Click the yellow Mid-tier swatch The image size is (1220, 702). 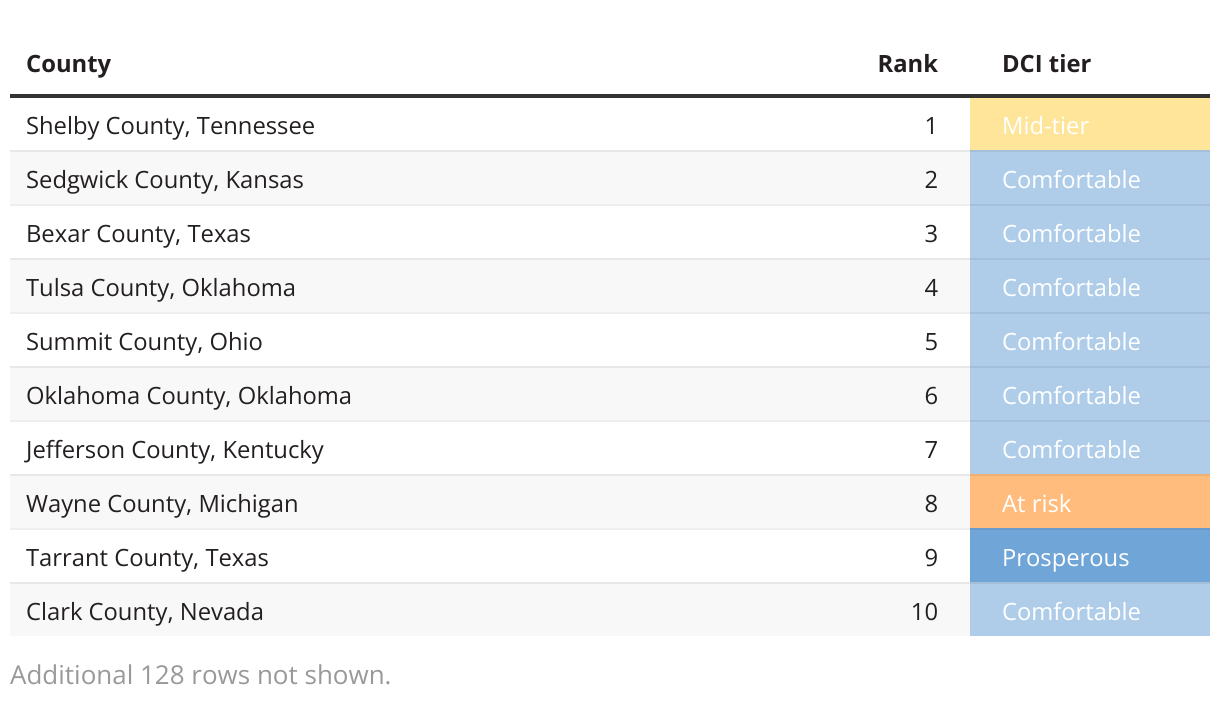pos(1089,126)
